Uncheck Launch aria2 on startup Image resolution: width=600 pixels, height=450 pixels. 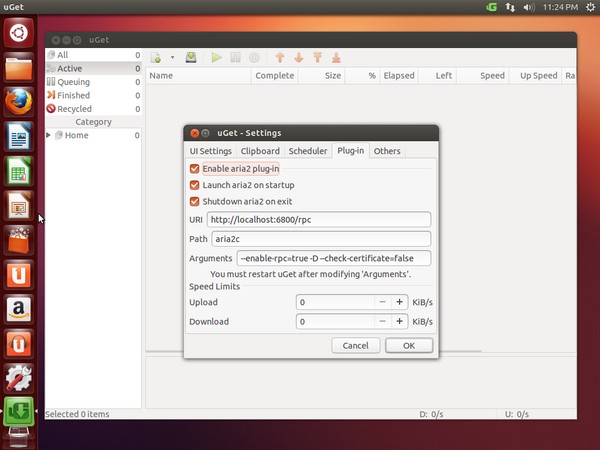tap(195, 185)
